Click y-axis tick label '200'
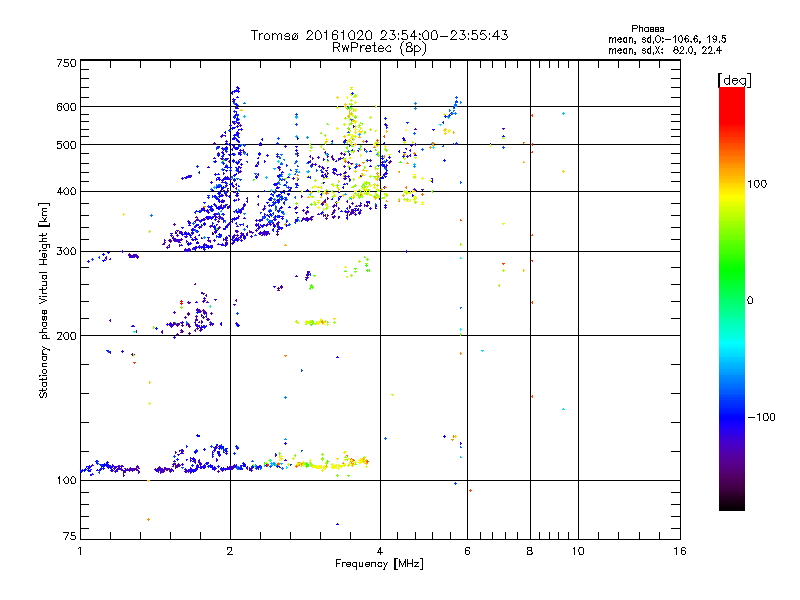This screenshot has height=600, width=800. (x=66, y=336)
